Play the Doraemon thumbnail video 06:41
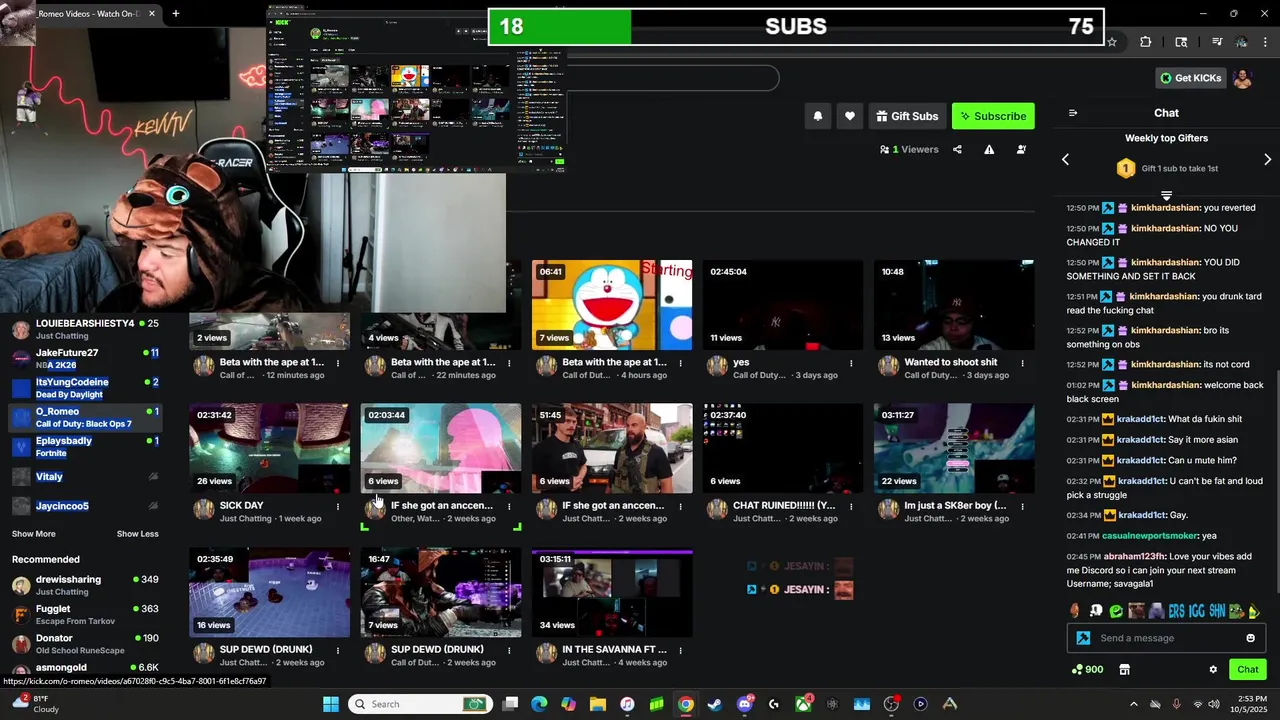This screenshot has width=1280, height=720. coord(612,305)
